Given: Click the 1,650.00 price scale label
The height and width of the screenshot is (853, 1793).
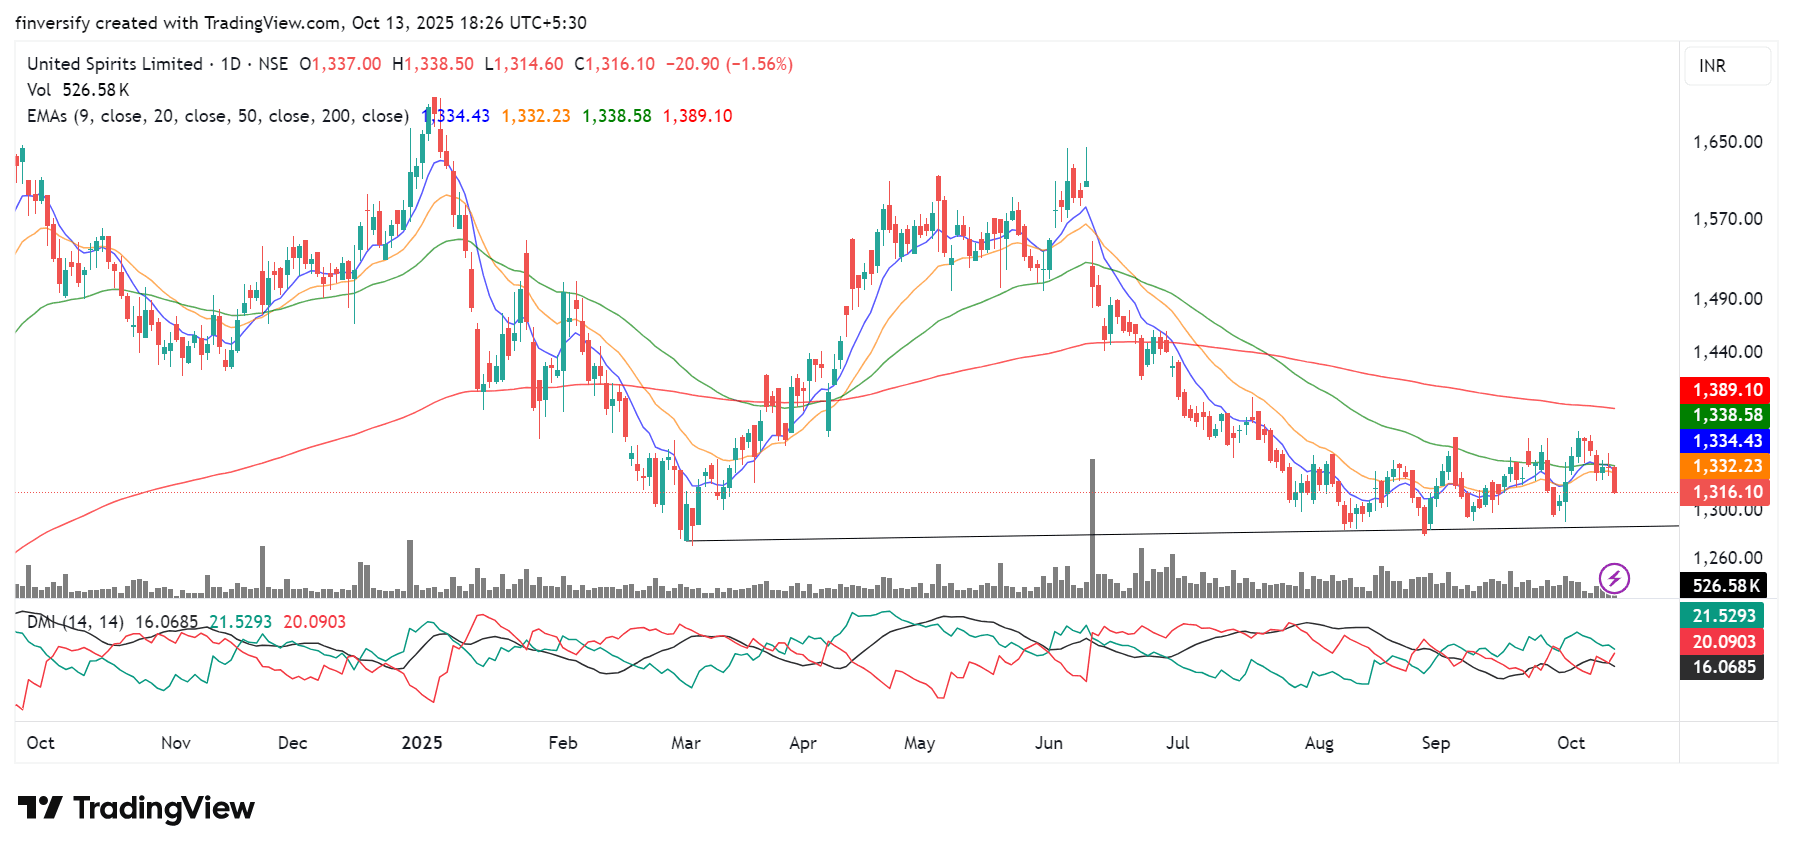Looking at the screenshot, I should (x=1727, y=142).
